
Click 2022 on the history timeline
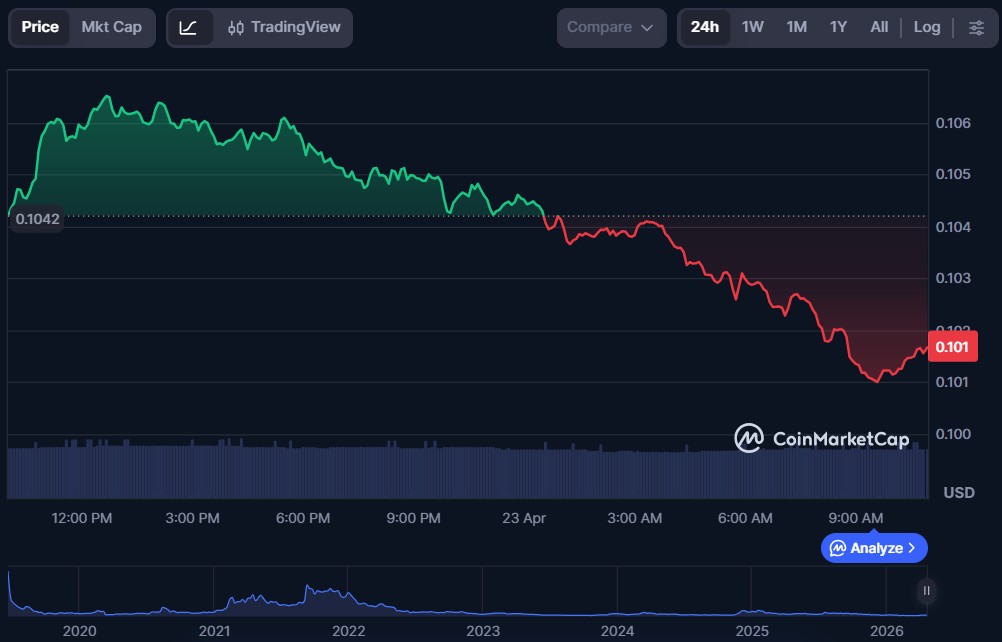pos(348,631)
